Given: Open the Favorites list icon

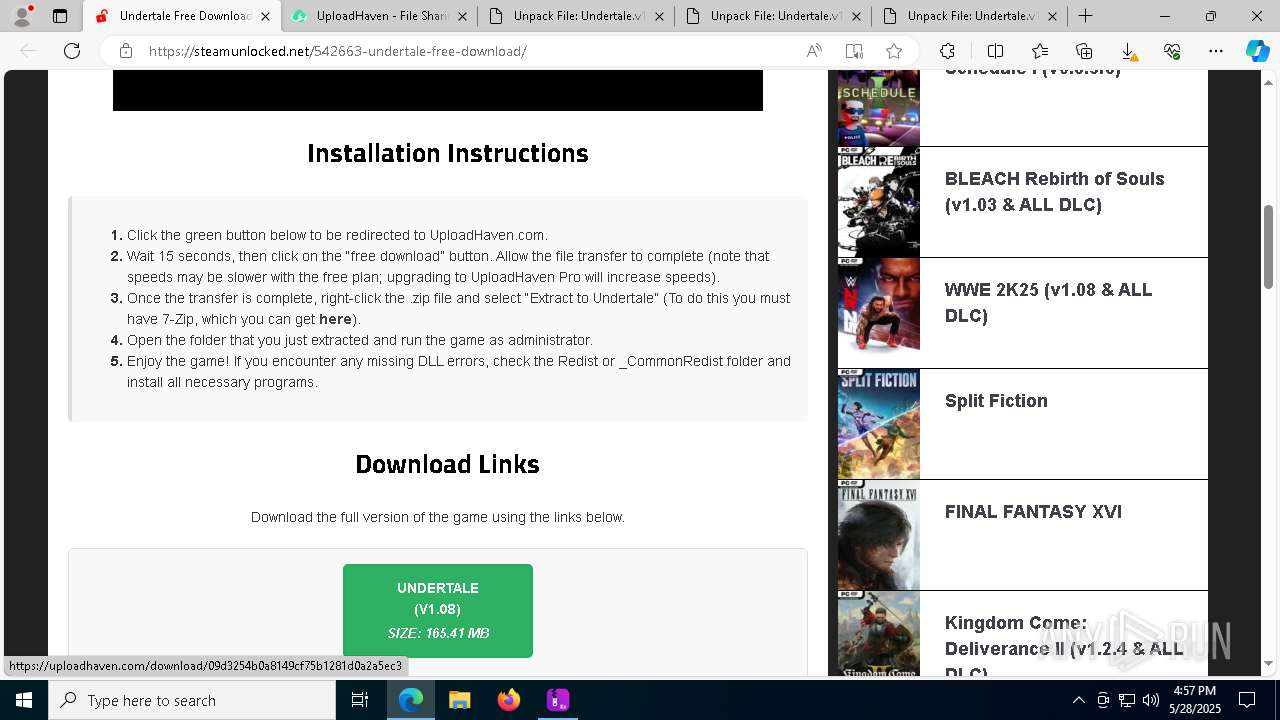Looking at the screenshot, I should tap(1040, 51).
